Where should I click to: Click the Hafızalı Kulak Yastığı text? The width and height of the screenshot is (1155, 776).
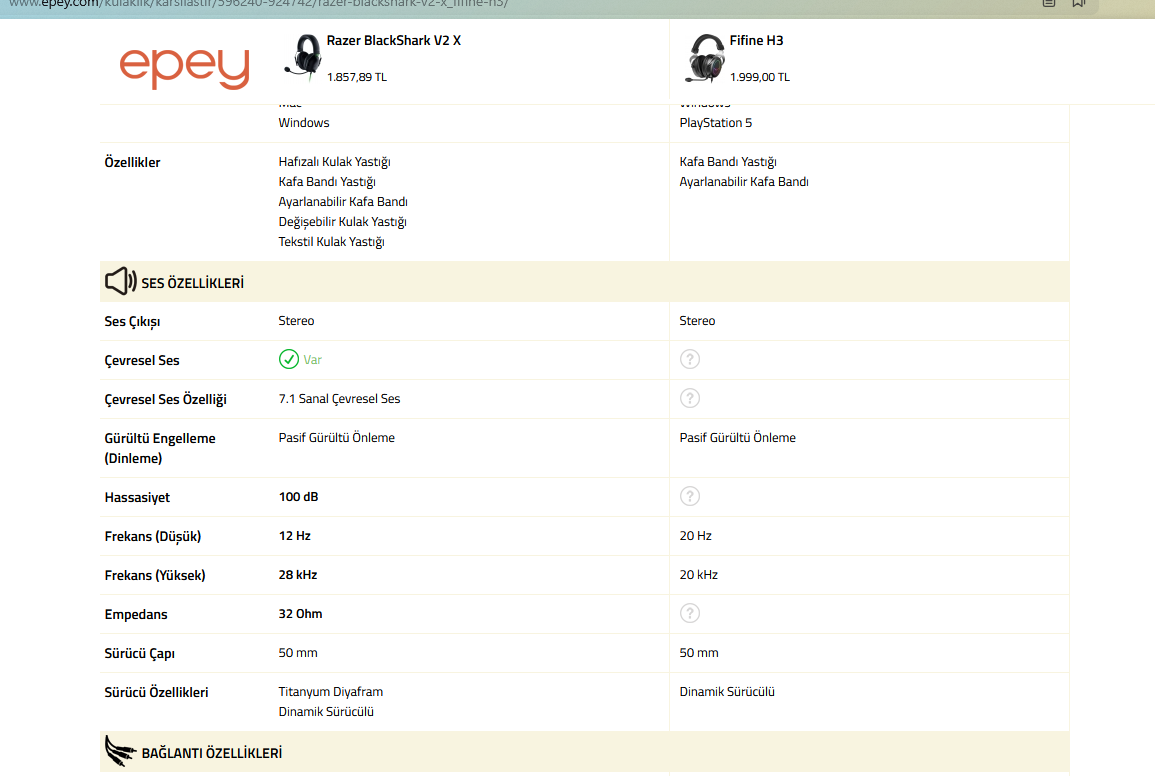[x=334, y=162]
